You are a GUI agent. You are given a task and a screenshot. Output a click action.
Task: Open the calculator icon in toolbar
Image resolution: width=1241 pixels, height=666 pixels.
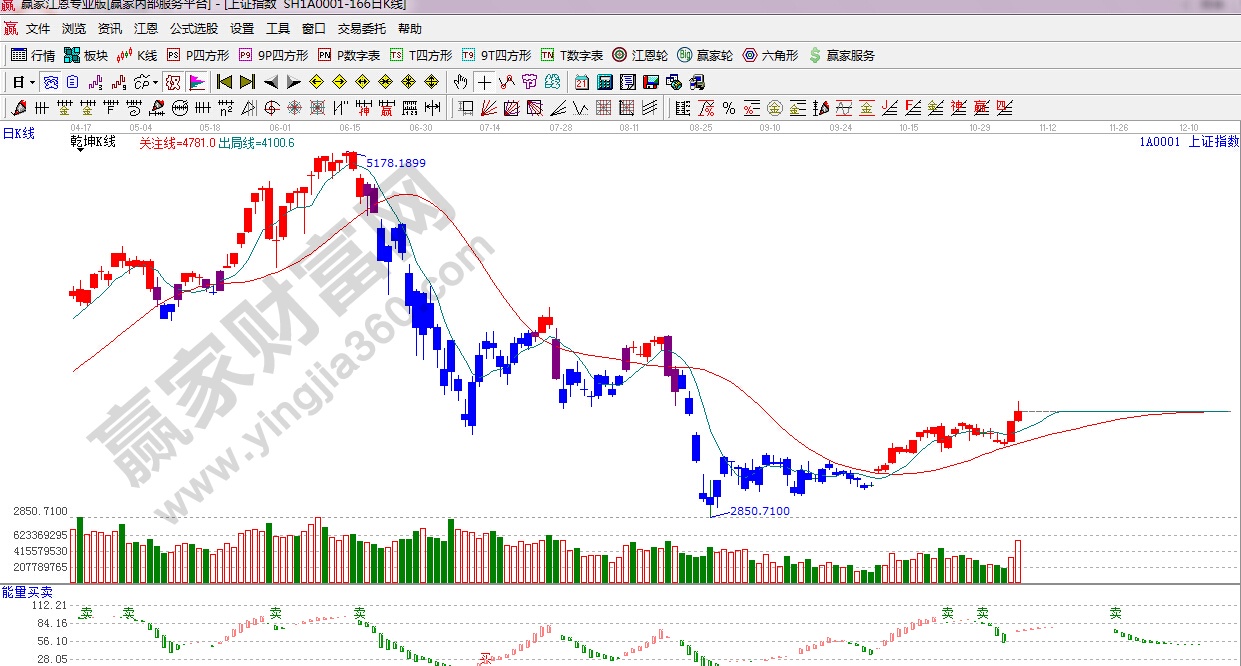pos(604,82)
